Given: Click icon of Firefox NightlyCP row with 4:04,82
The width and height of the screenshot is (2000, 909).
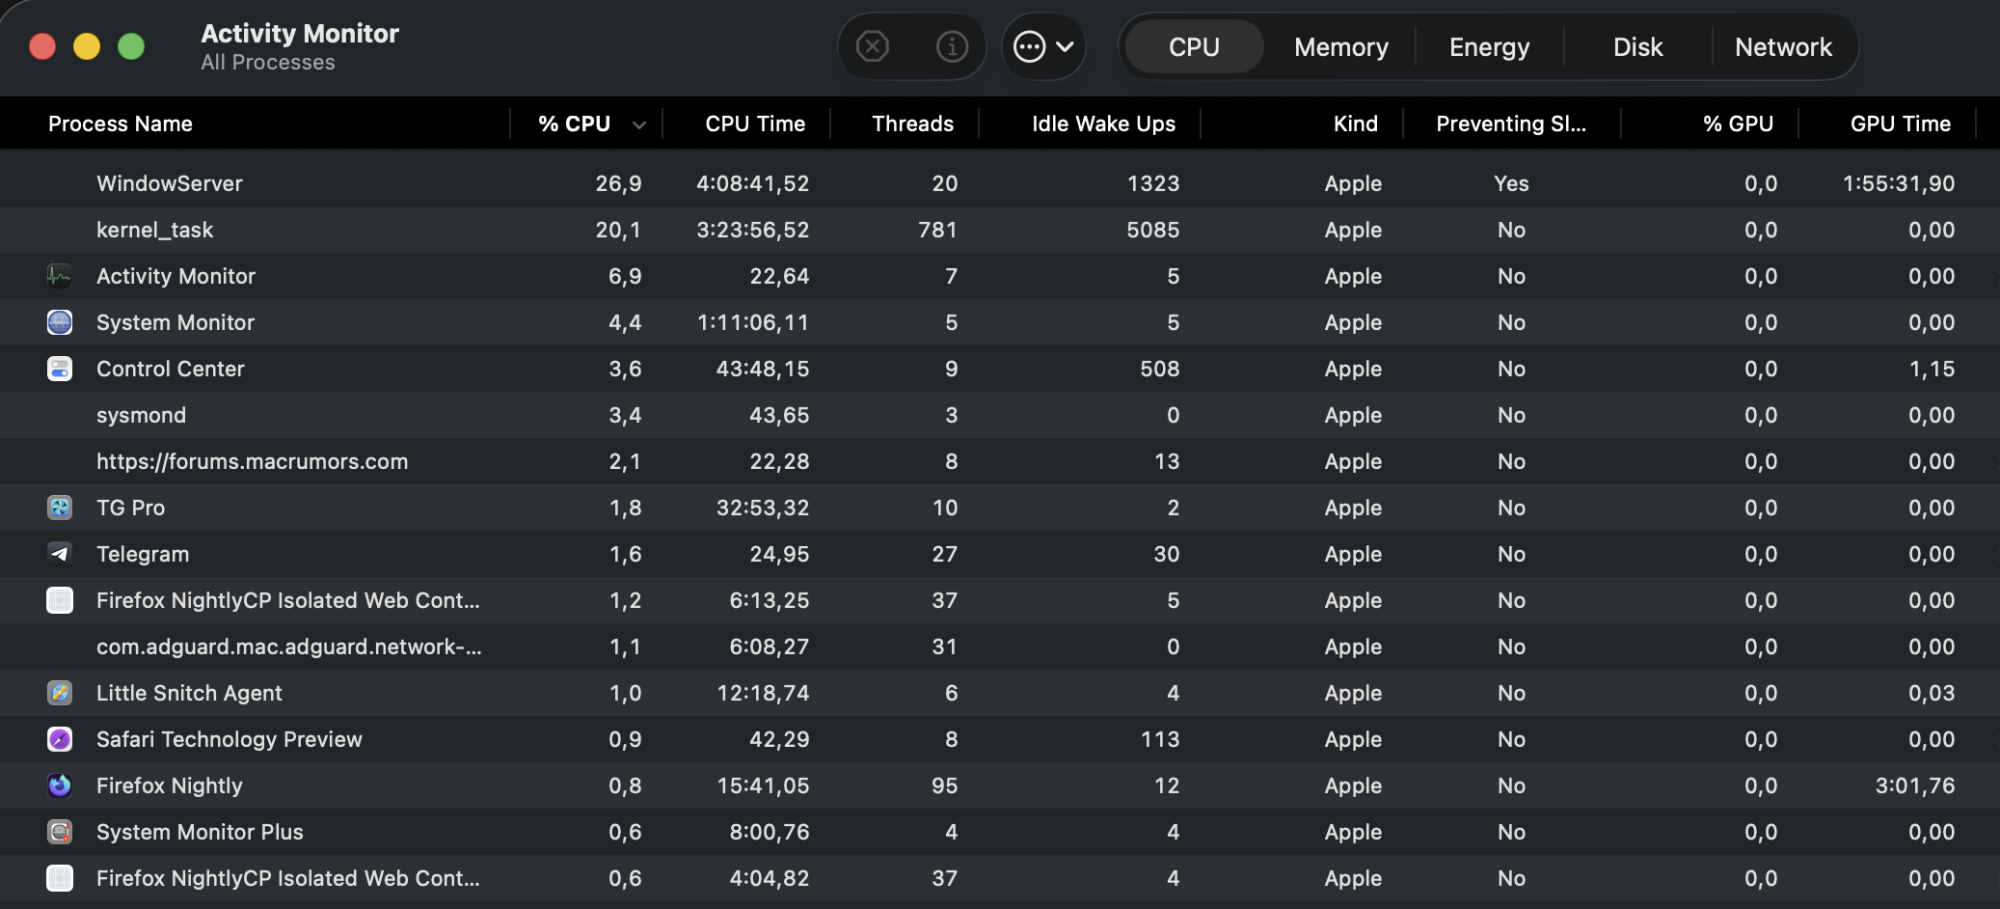Looking at the screenshot, I should click(59, 878).
